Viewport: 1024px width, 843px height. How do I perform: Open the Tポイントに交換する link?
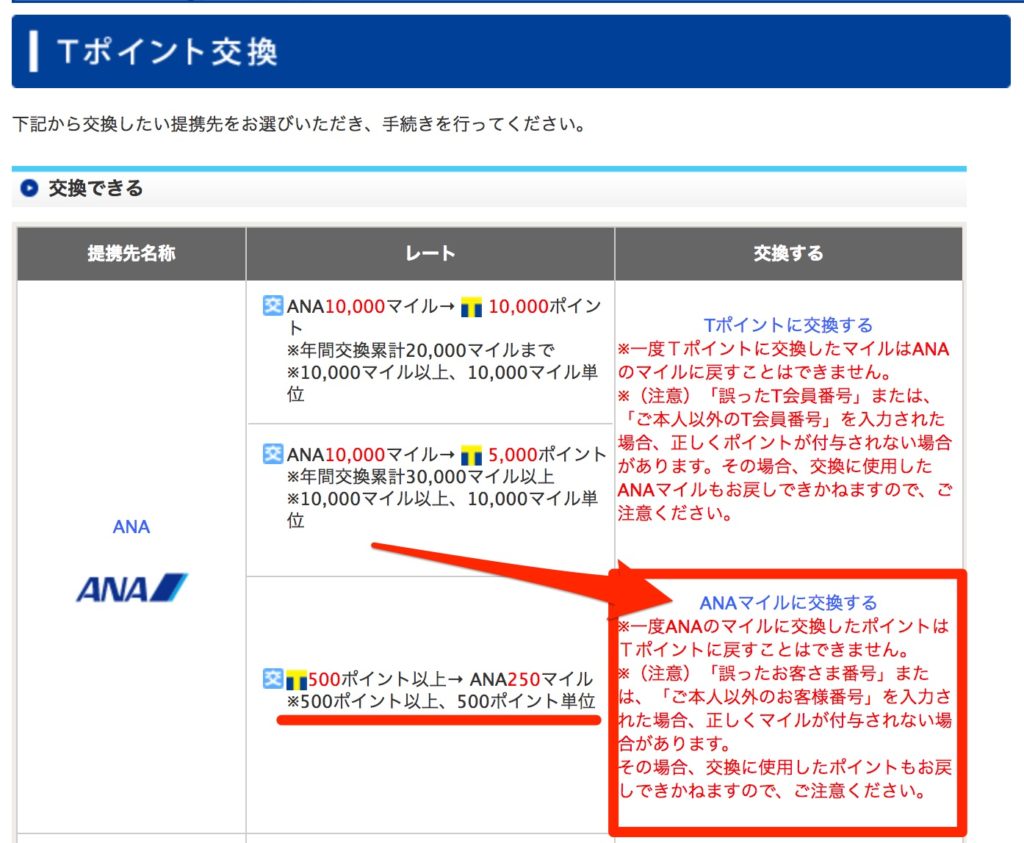click(x=788, y=325)
